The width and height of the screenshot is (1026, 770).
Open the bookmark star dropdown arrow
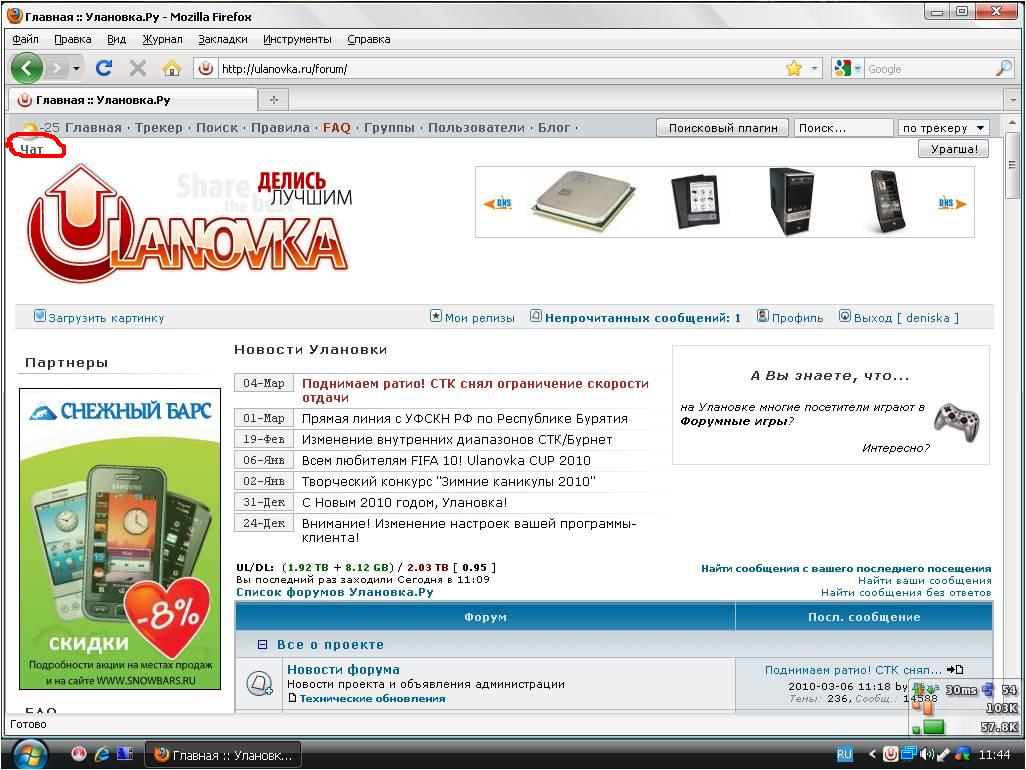coord(814,68)
